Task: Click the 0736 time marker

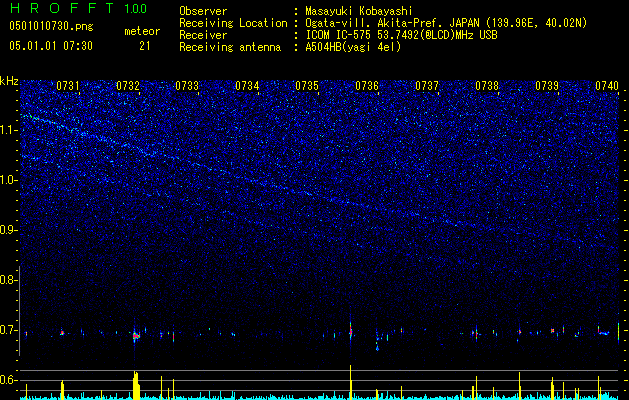Action: coord(367,86)
